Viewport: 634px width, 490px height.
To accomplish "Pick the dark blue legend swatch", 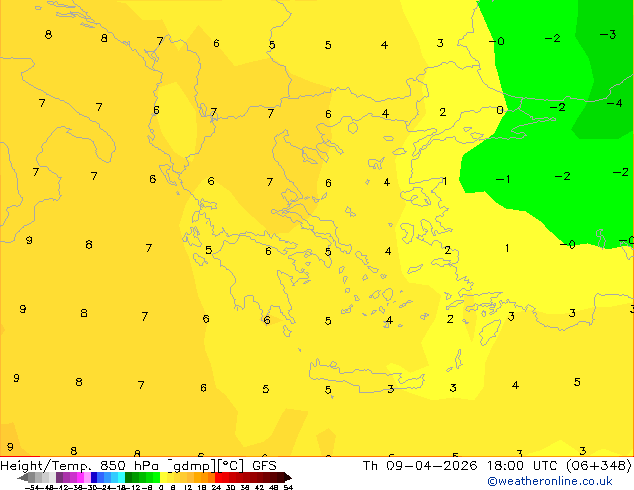I will coord(94,477).
